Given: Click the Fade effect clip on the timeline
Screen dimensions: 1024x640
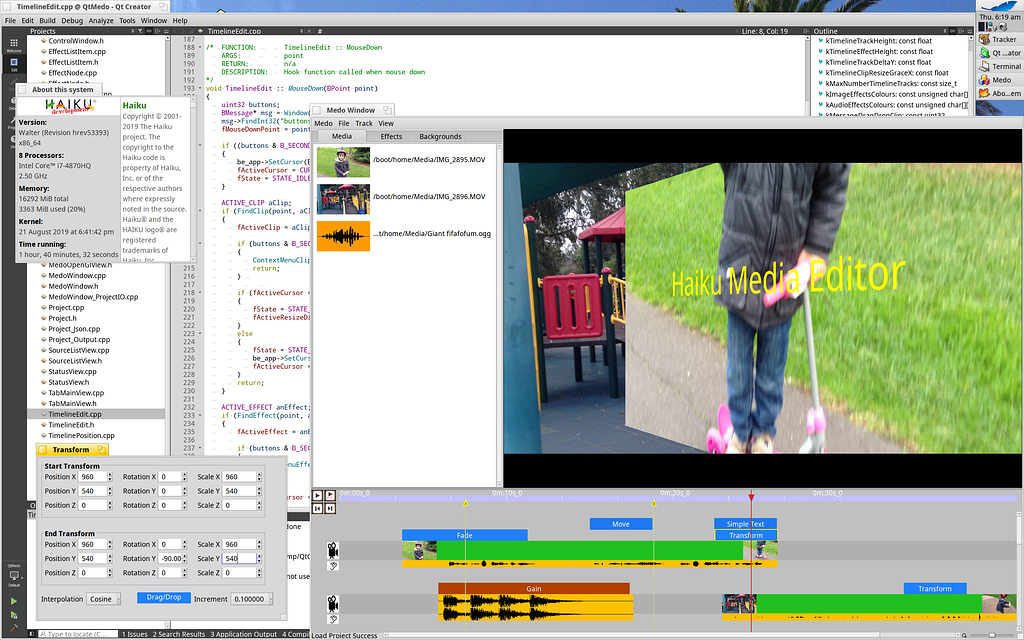Looking at the screenshot, I should [464, 535].
